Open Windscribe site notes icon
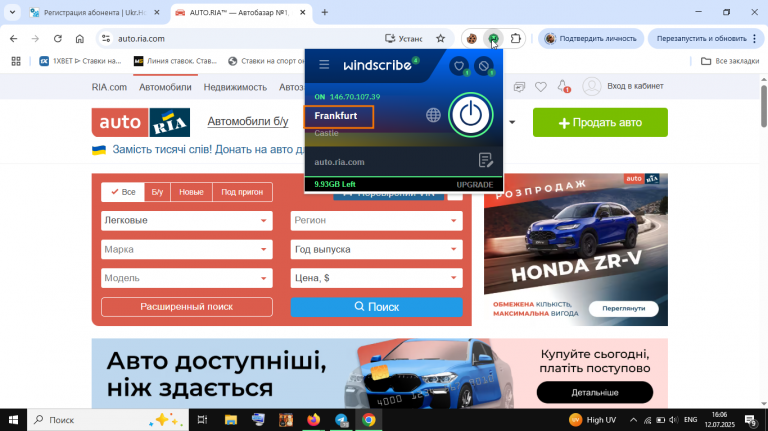Viewport: 768px width, 431px height. tap(485, 160)
